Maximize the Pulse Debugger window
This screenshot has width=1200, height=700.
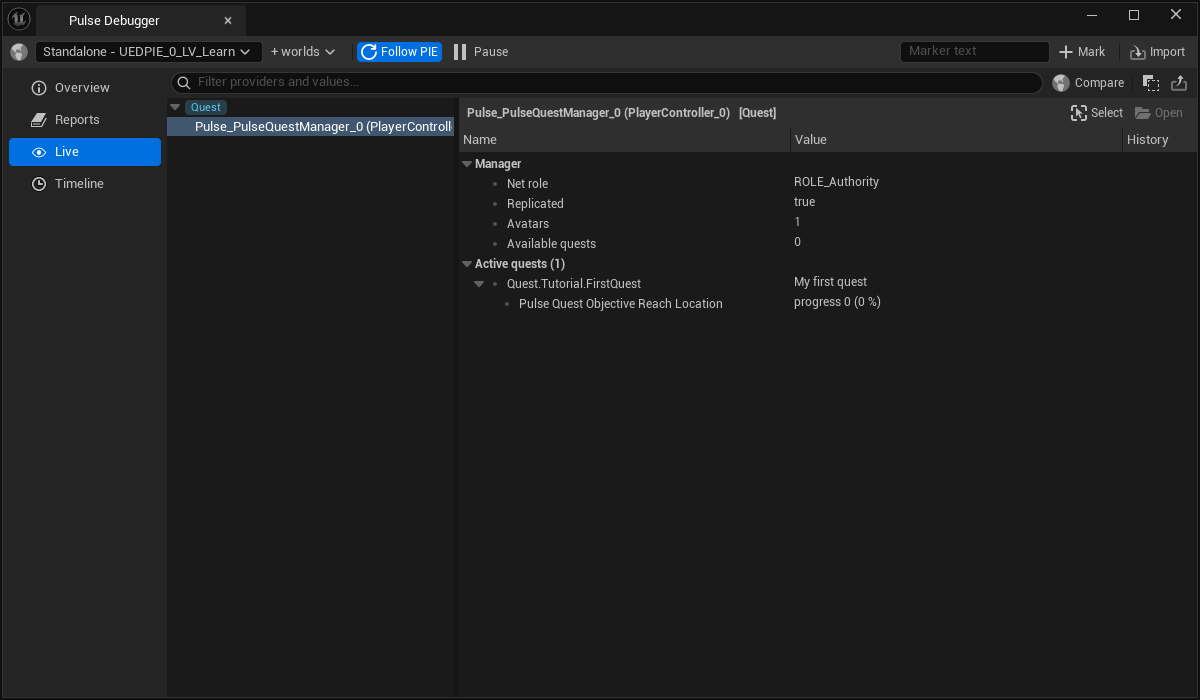(1134, 15)
